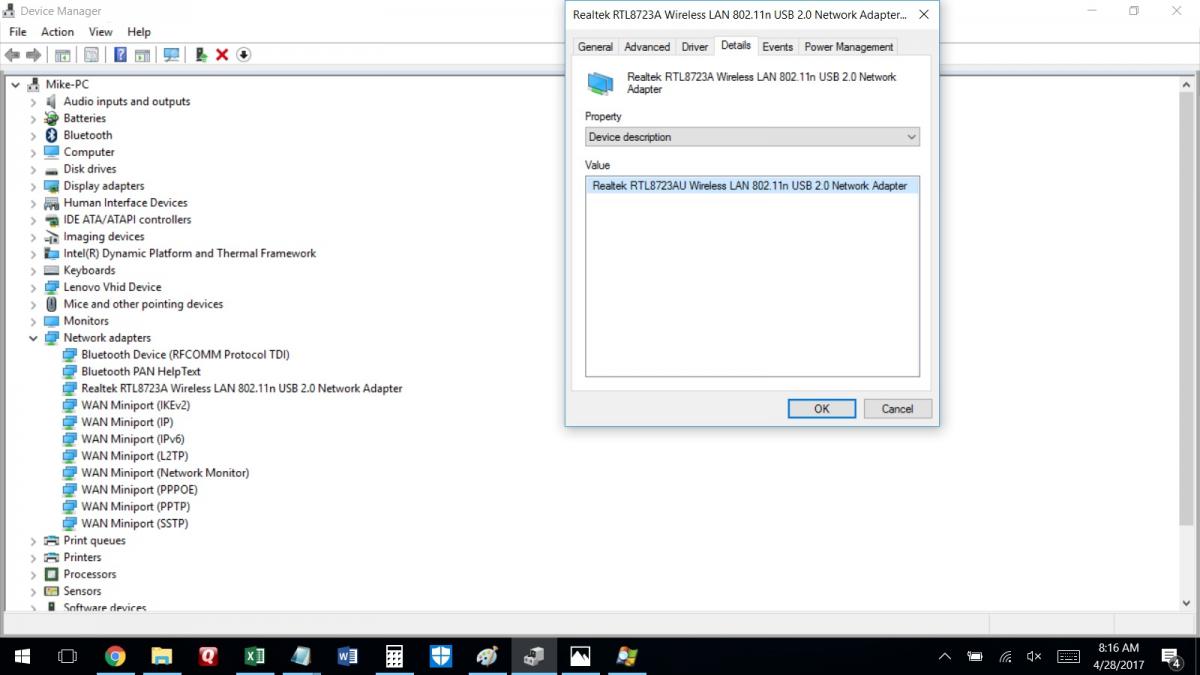This screenshot has width=1200, height=675.
Task: Open the File menu
Action: [18, 32]
